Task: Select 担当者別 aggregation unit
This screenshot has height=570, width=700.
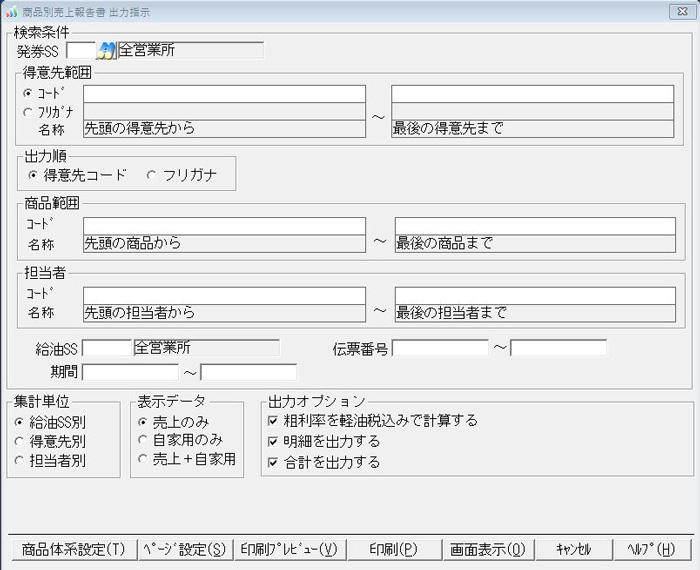Action: point(20,460)
